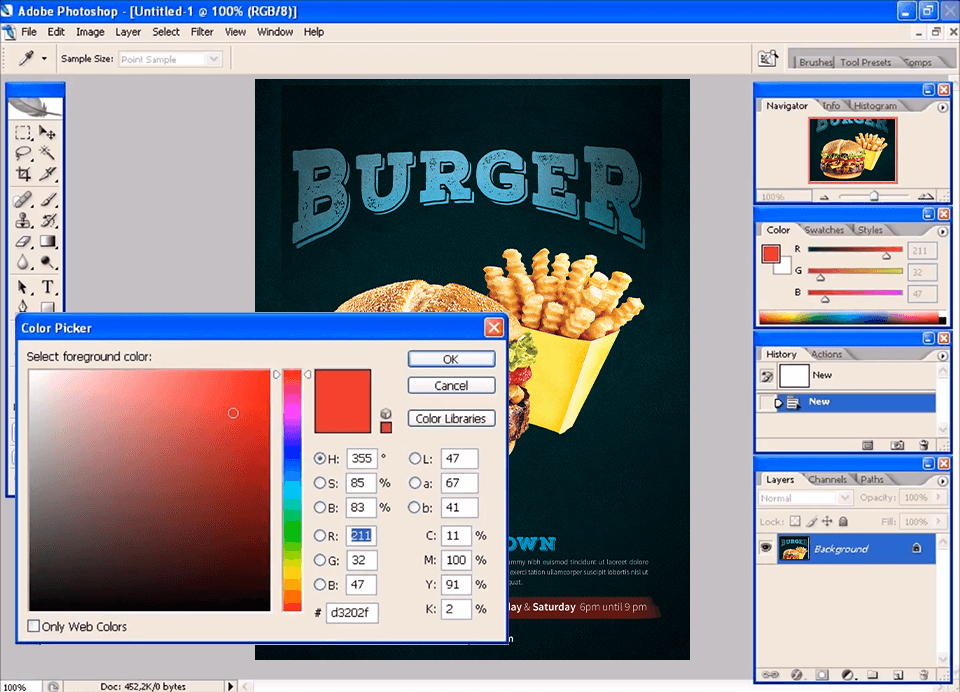Click the trash icon in Layers panel

924,675
